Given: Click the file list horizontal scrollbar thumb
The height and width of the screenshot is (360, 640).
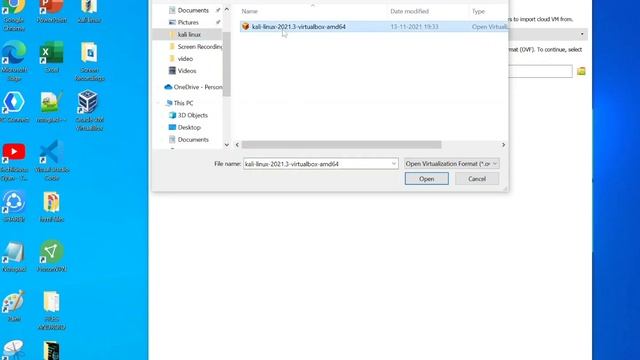Looking at the screenshot, I should pos(341,145).
